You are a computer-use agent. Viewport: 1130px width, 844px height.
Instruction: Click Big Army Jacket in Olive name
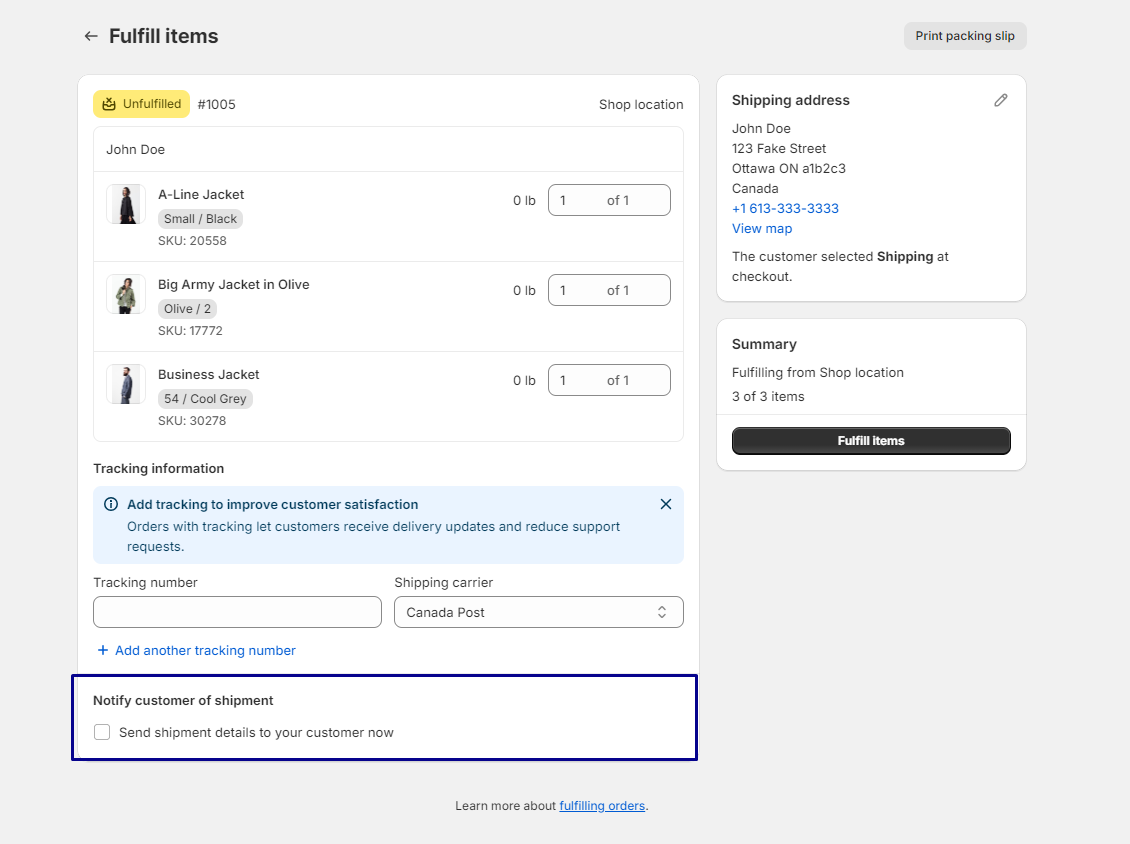pyautogui.click(x=233, y=285)
